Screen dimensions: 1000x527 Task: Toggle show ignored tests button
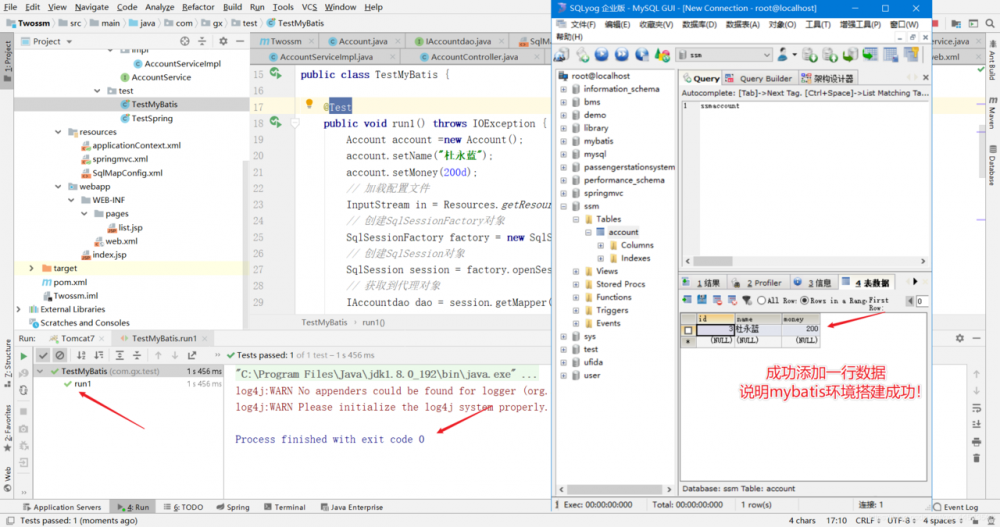(x=60, y=355)
